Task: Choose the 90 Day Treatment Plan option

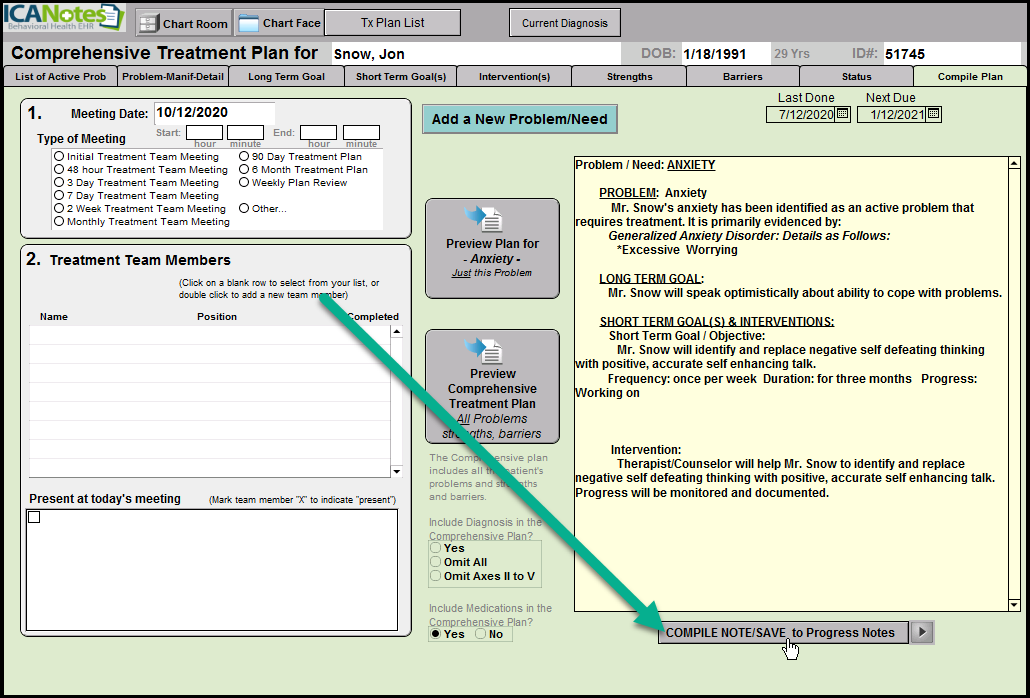Action: click(244, 157)
